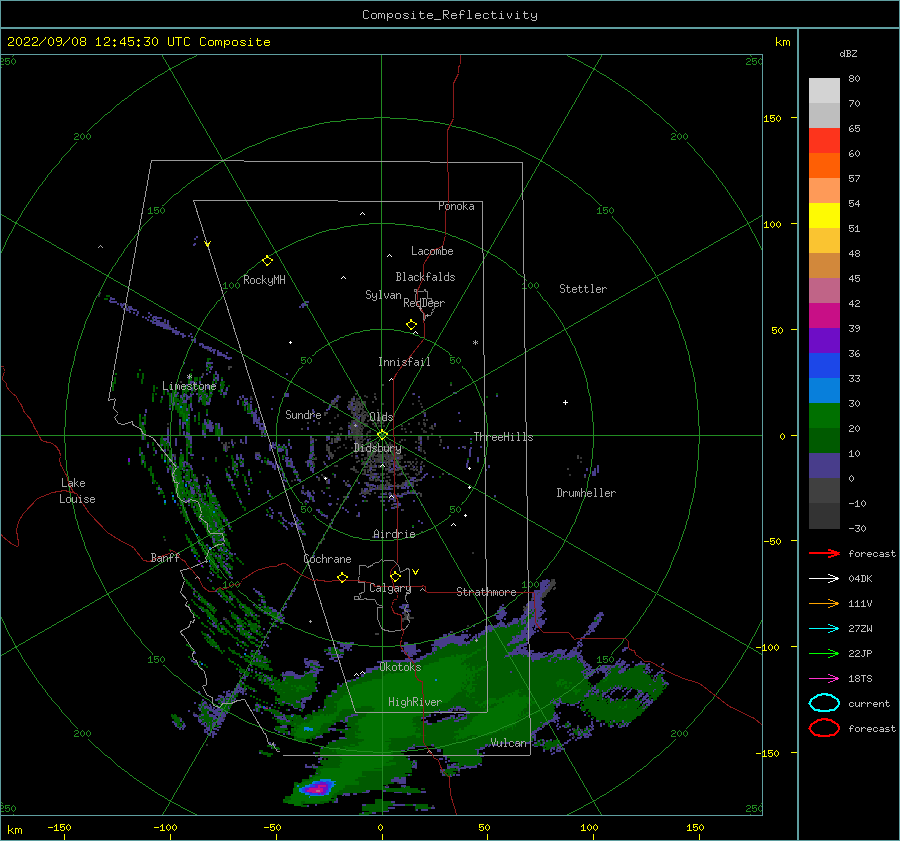Click the Vulcan label
The height and width of the screenshot is (841, 900).
tap(509, 743)
